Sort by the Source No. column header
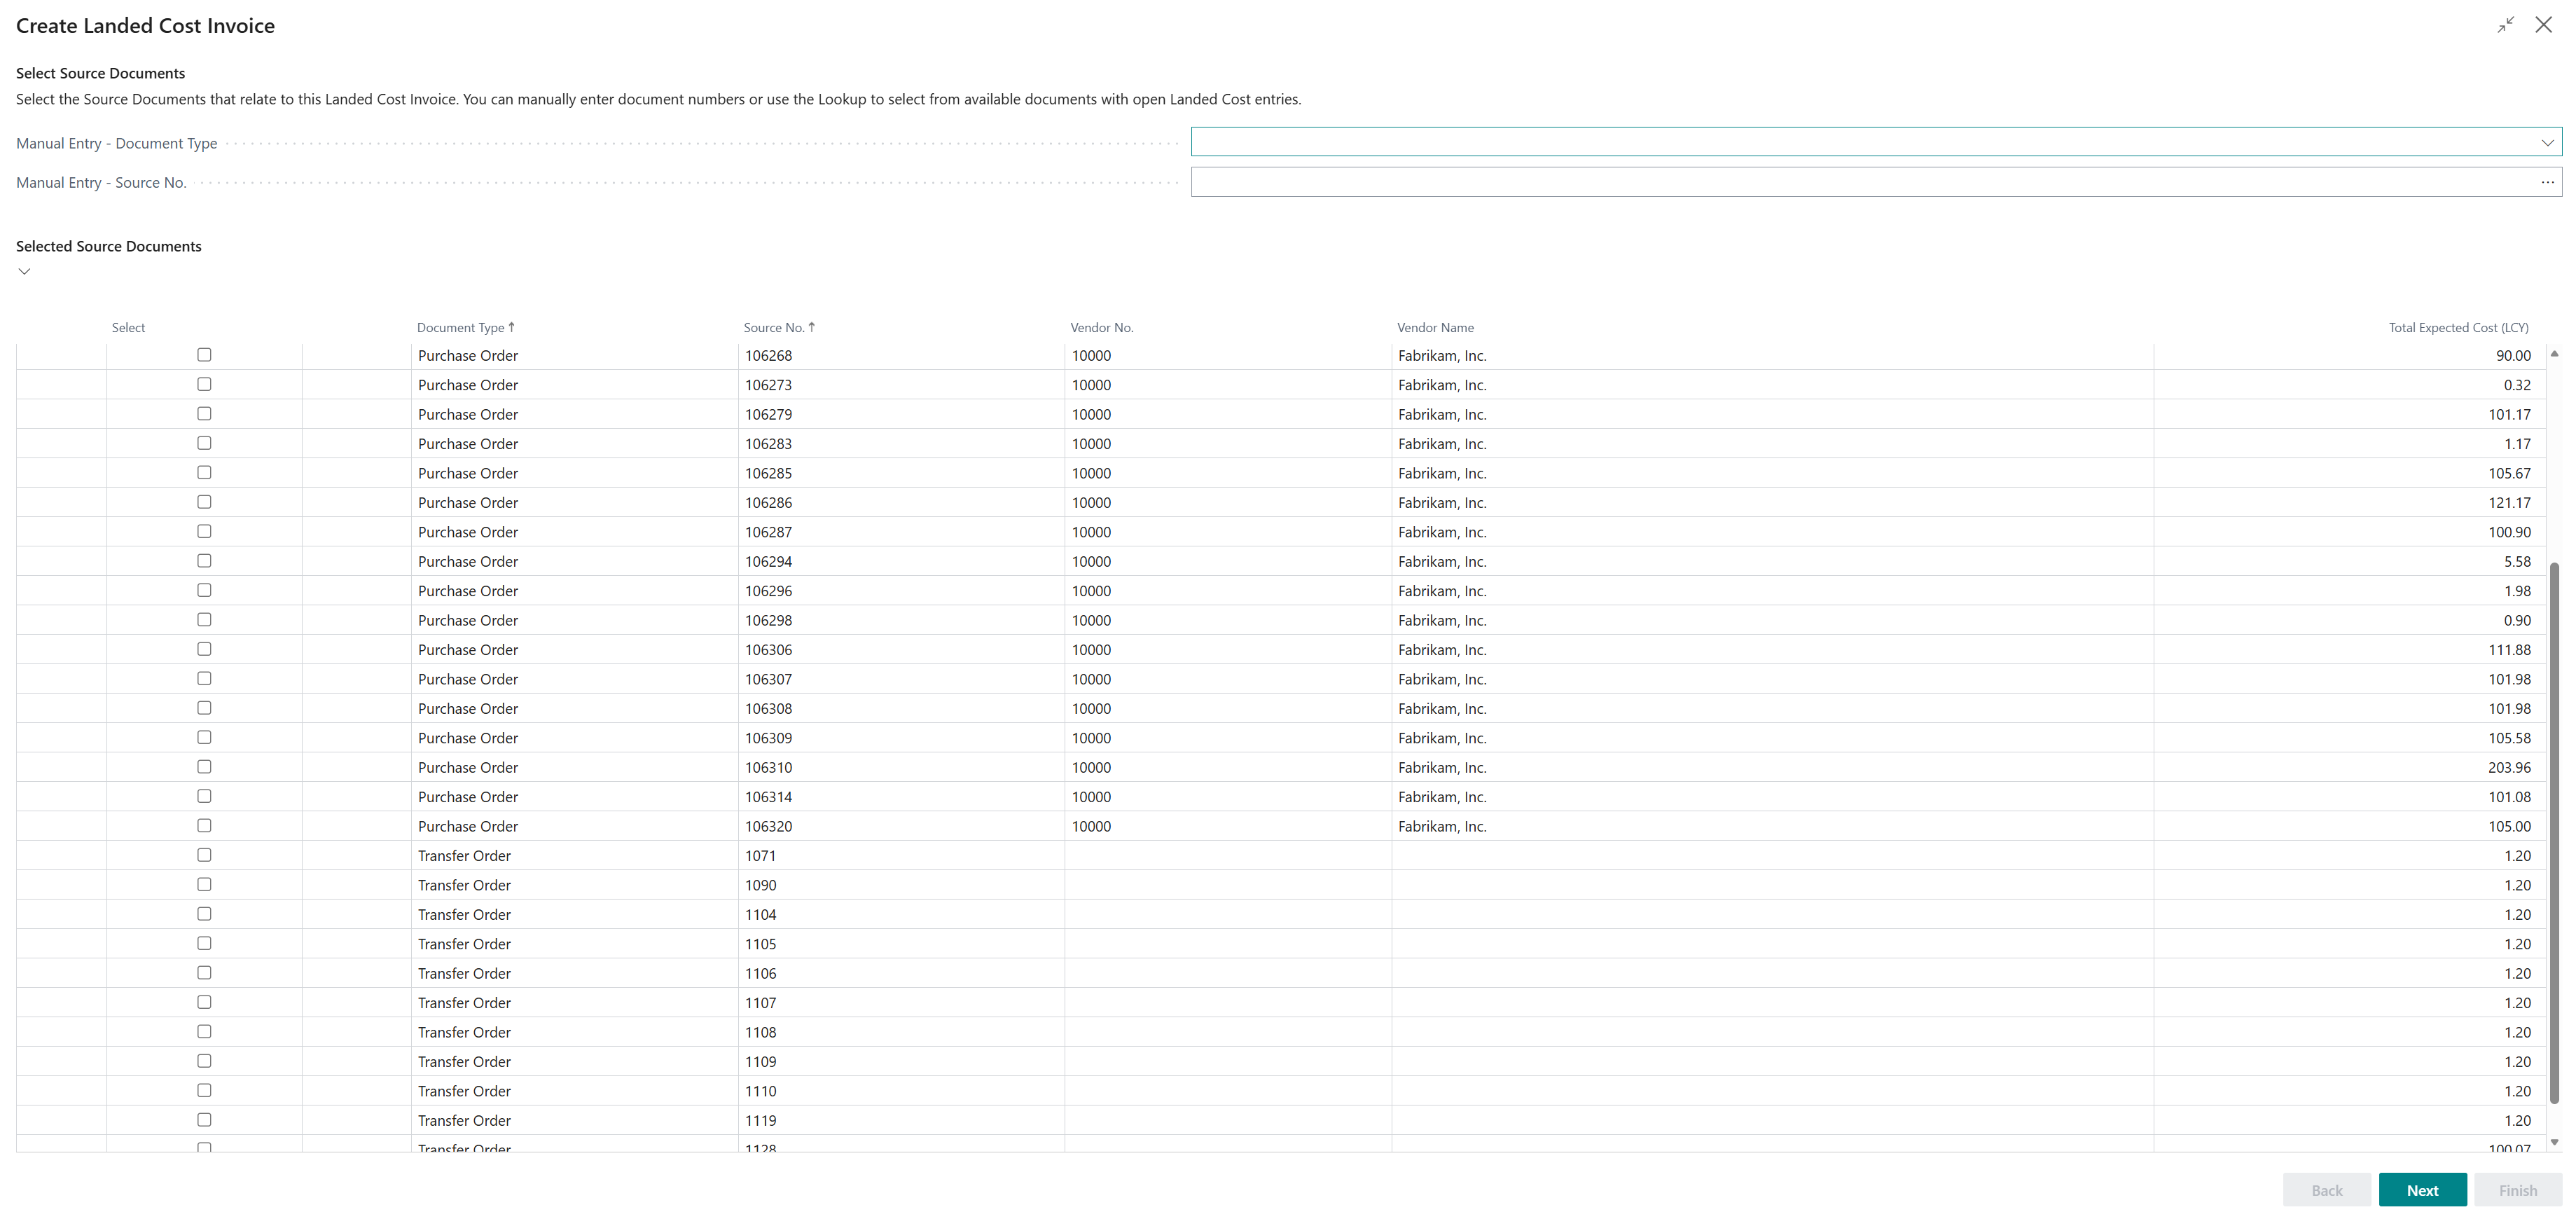The width and height of the screenshot is (2576, 1219). pos(773,328)
